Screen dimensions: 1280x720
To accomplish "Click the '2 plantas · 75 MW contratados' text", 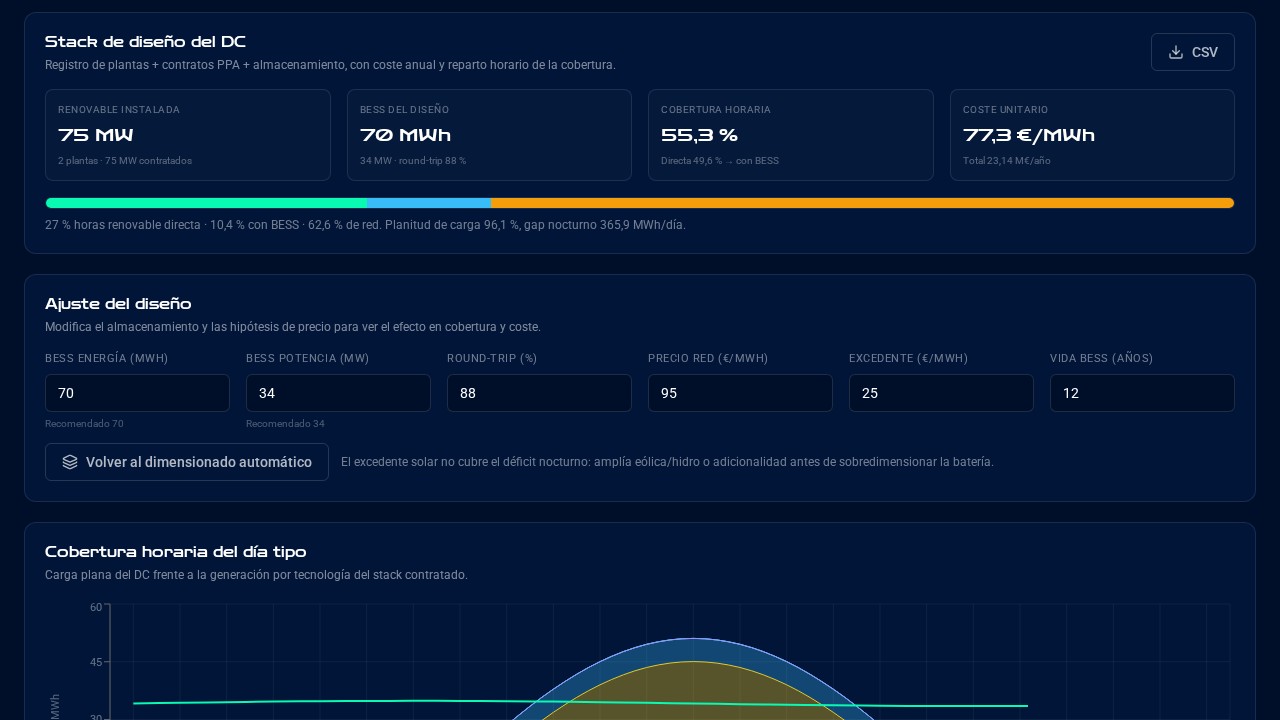I will [x=125, y=161].
